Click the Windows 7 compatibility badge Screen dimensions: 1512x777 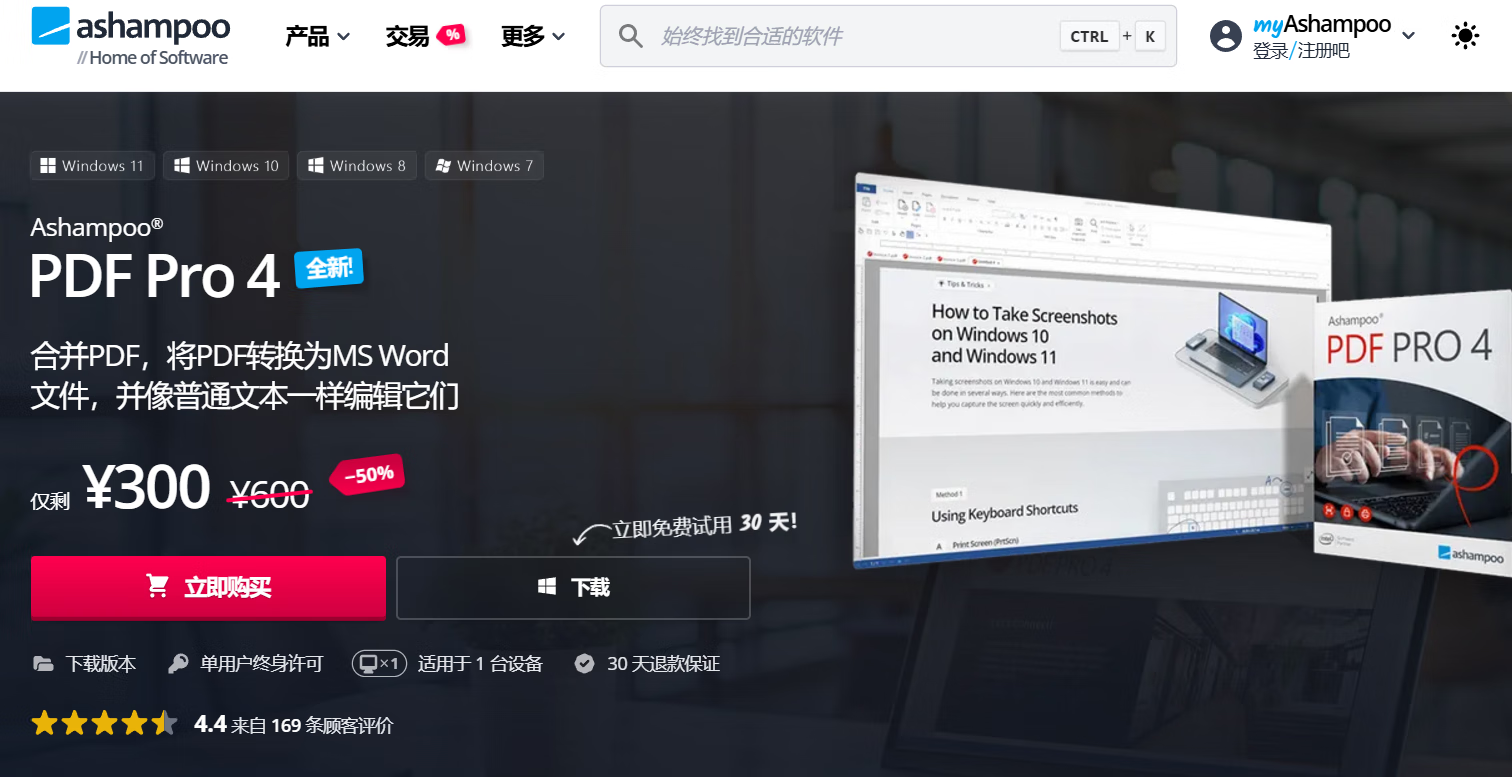pyautogui.click(x=484, y=166)
